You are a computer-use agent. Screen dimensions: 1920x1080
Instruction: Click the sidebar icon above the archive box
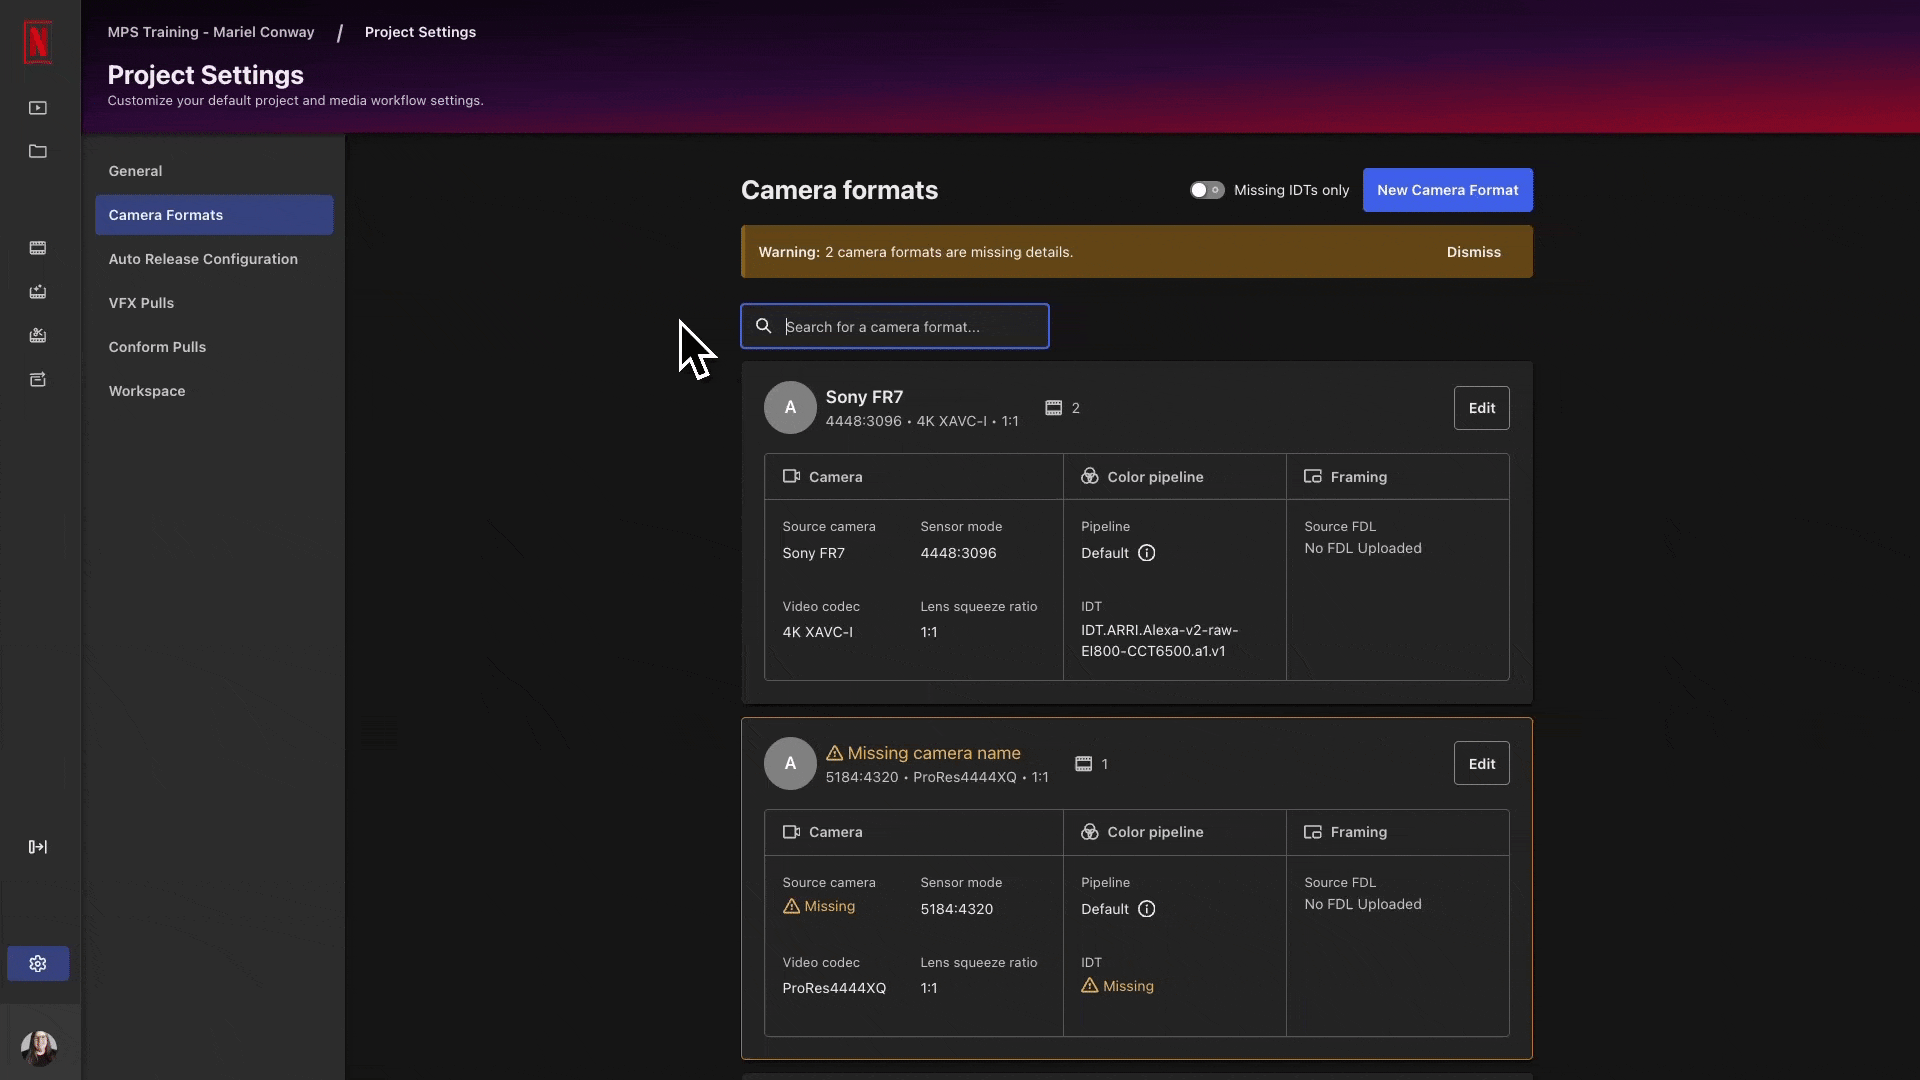(38, 336)
